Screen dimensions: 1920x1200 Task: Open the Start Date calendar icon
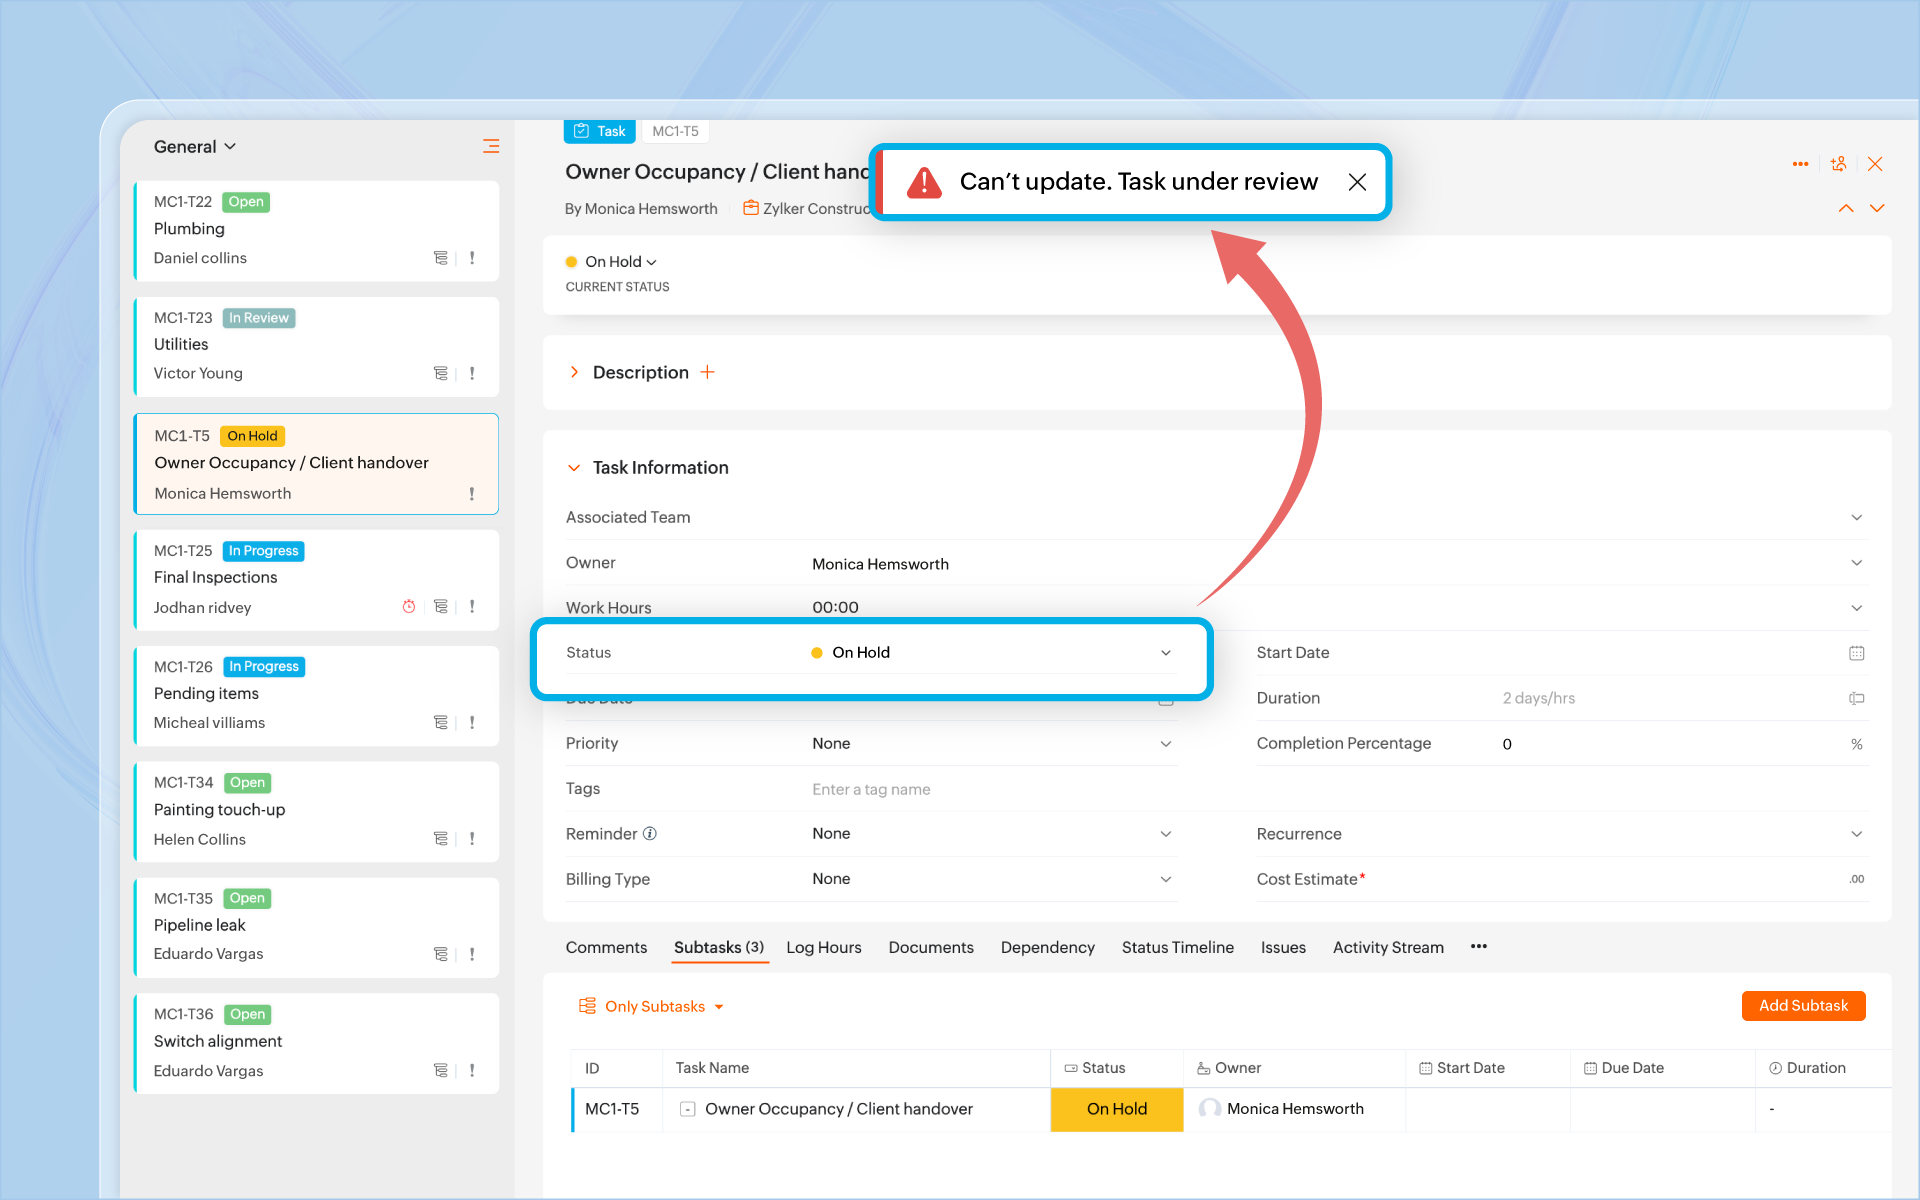click(x=1856, y=653)
